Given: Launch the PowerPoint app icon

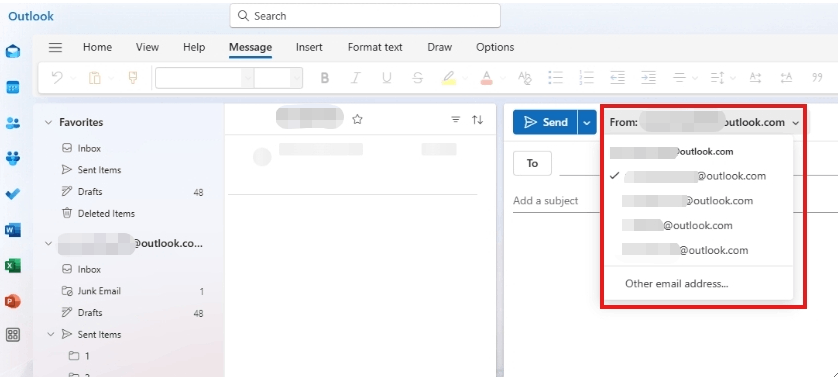Looking at the screenshot, I should pyautogui.click(x=13, y=301).
